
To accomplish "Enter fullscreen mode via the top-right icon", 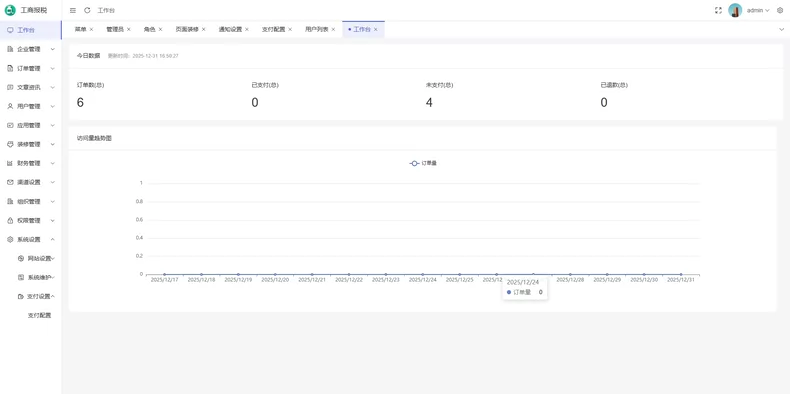I will pyautogui.click(x=718, y=10).
